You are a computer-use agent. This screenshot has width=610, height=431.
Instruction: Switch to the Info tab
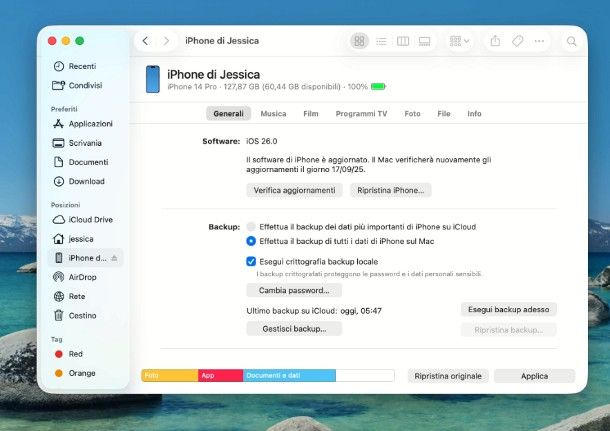(x=474, y=114)
